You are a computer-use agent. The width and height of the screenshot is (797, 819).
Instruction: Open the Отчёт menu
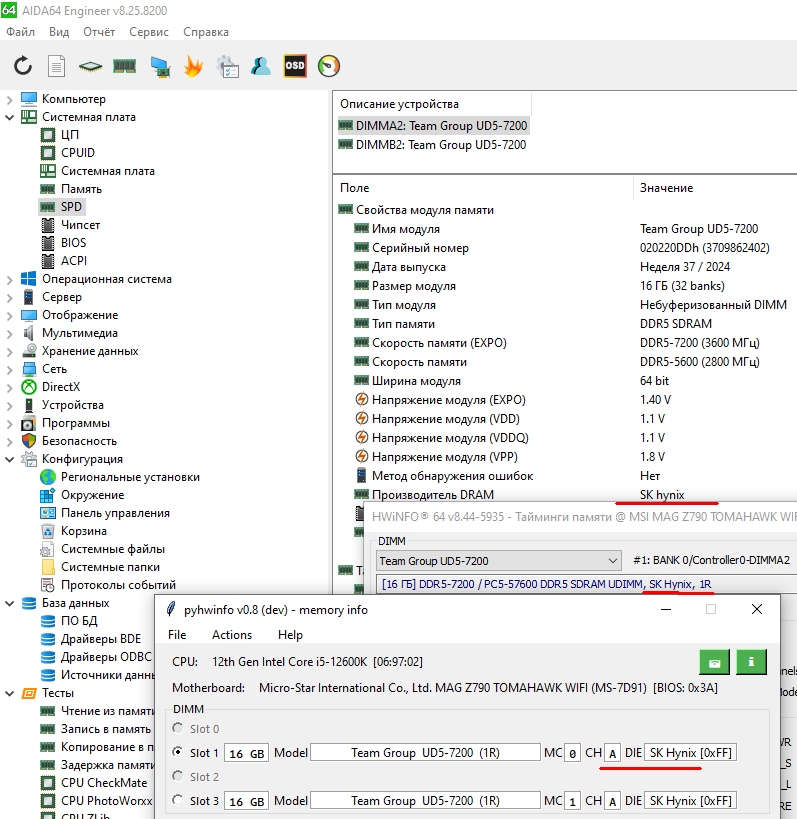click(x=99, y=32)
